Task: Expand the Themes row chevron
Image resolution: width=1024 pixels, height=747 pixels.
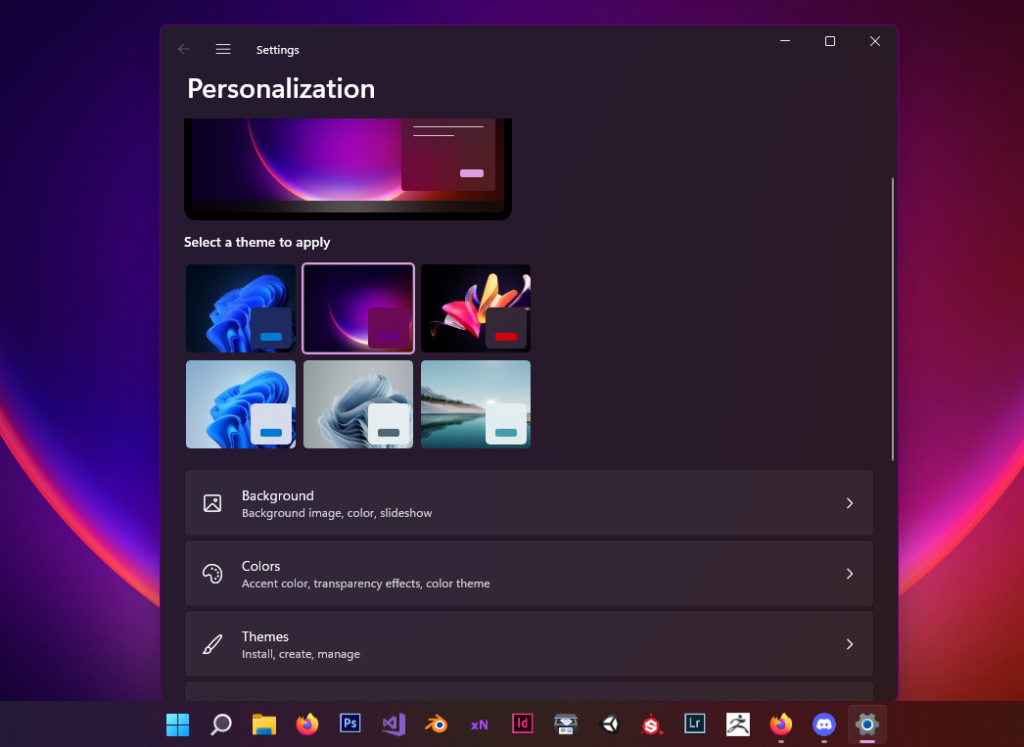Action: point(849,644)
